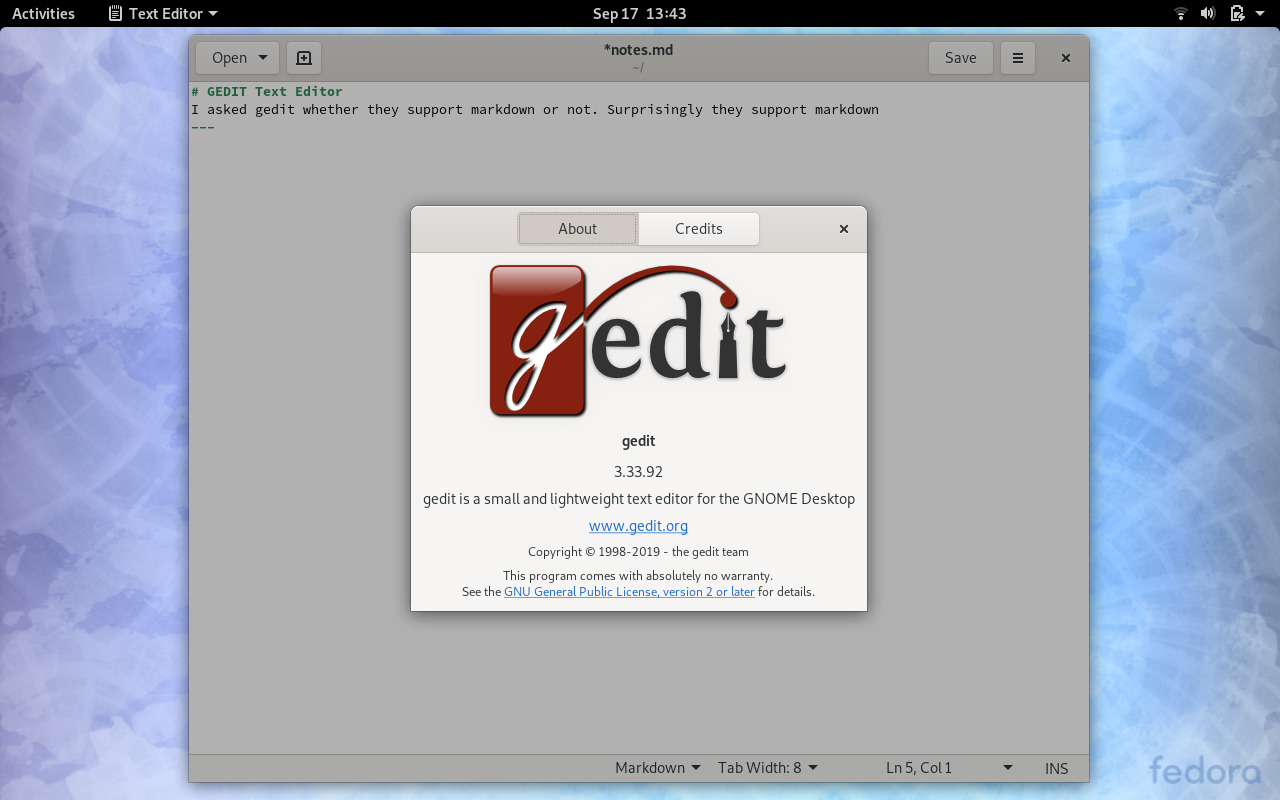Click the version number 3.33.92
Image resolution: width=1280 pixels, height=800 pixels.
point(638,471)
